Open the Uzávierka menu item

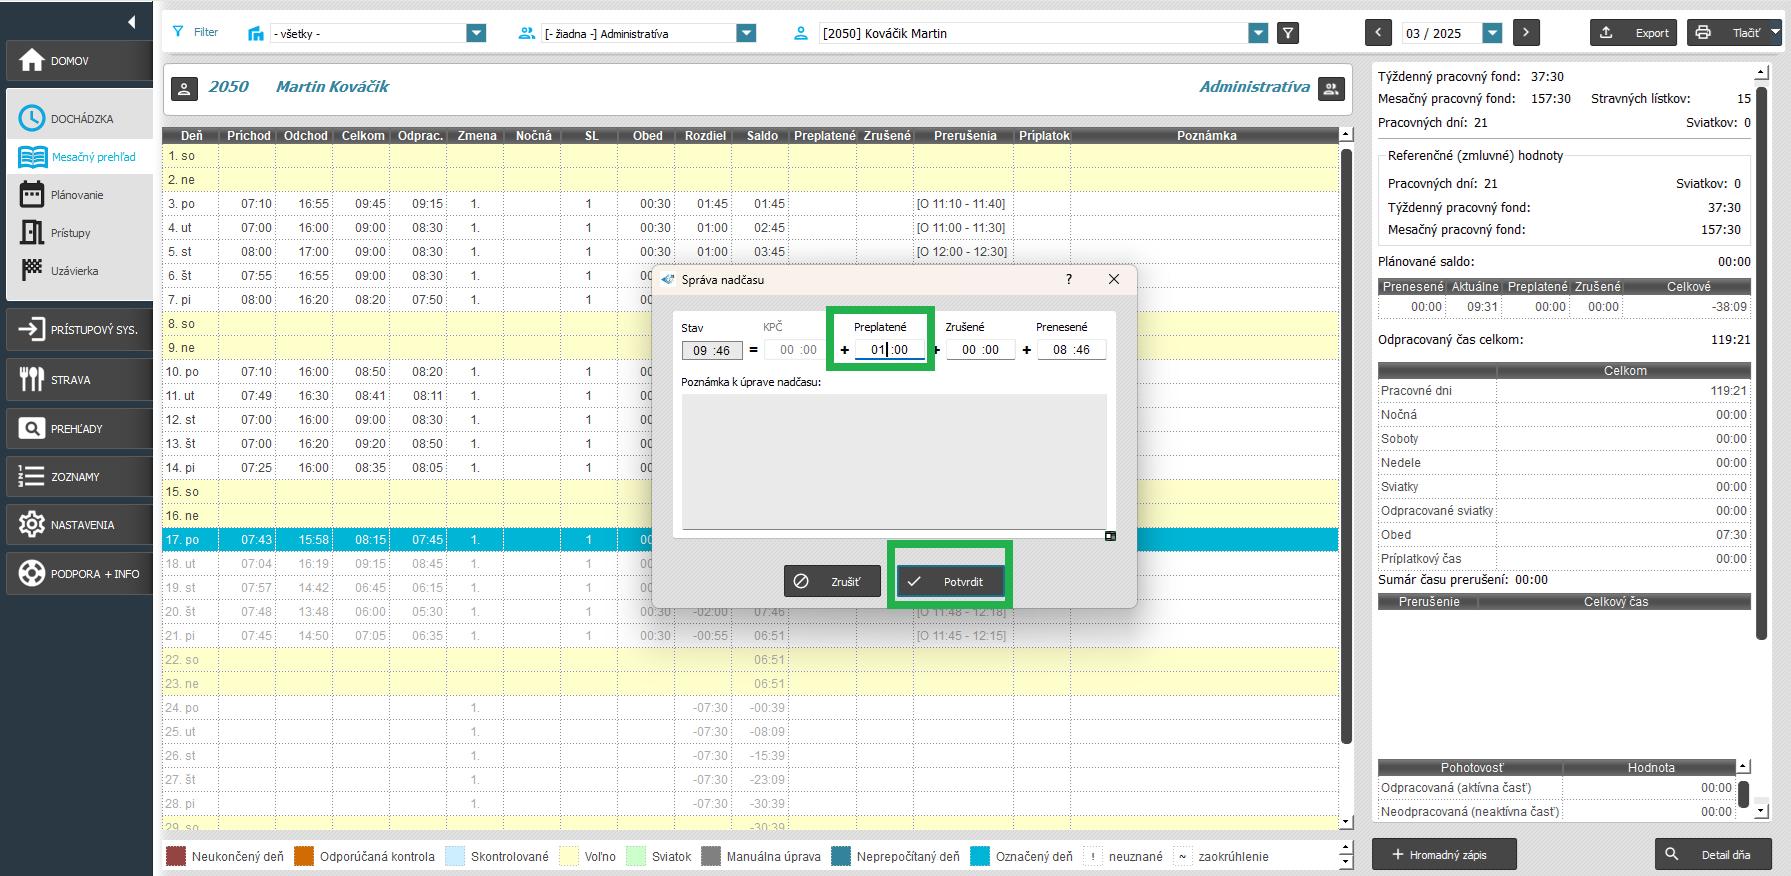coord(74,271)
